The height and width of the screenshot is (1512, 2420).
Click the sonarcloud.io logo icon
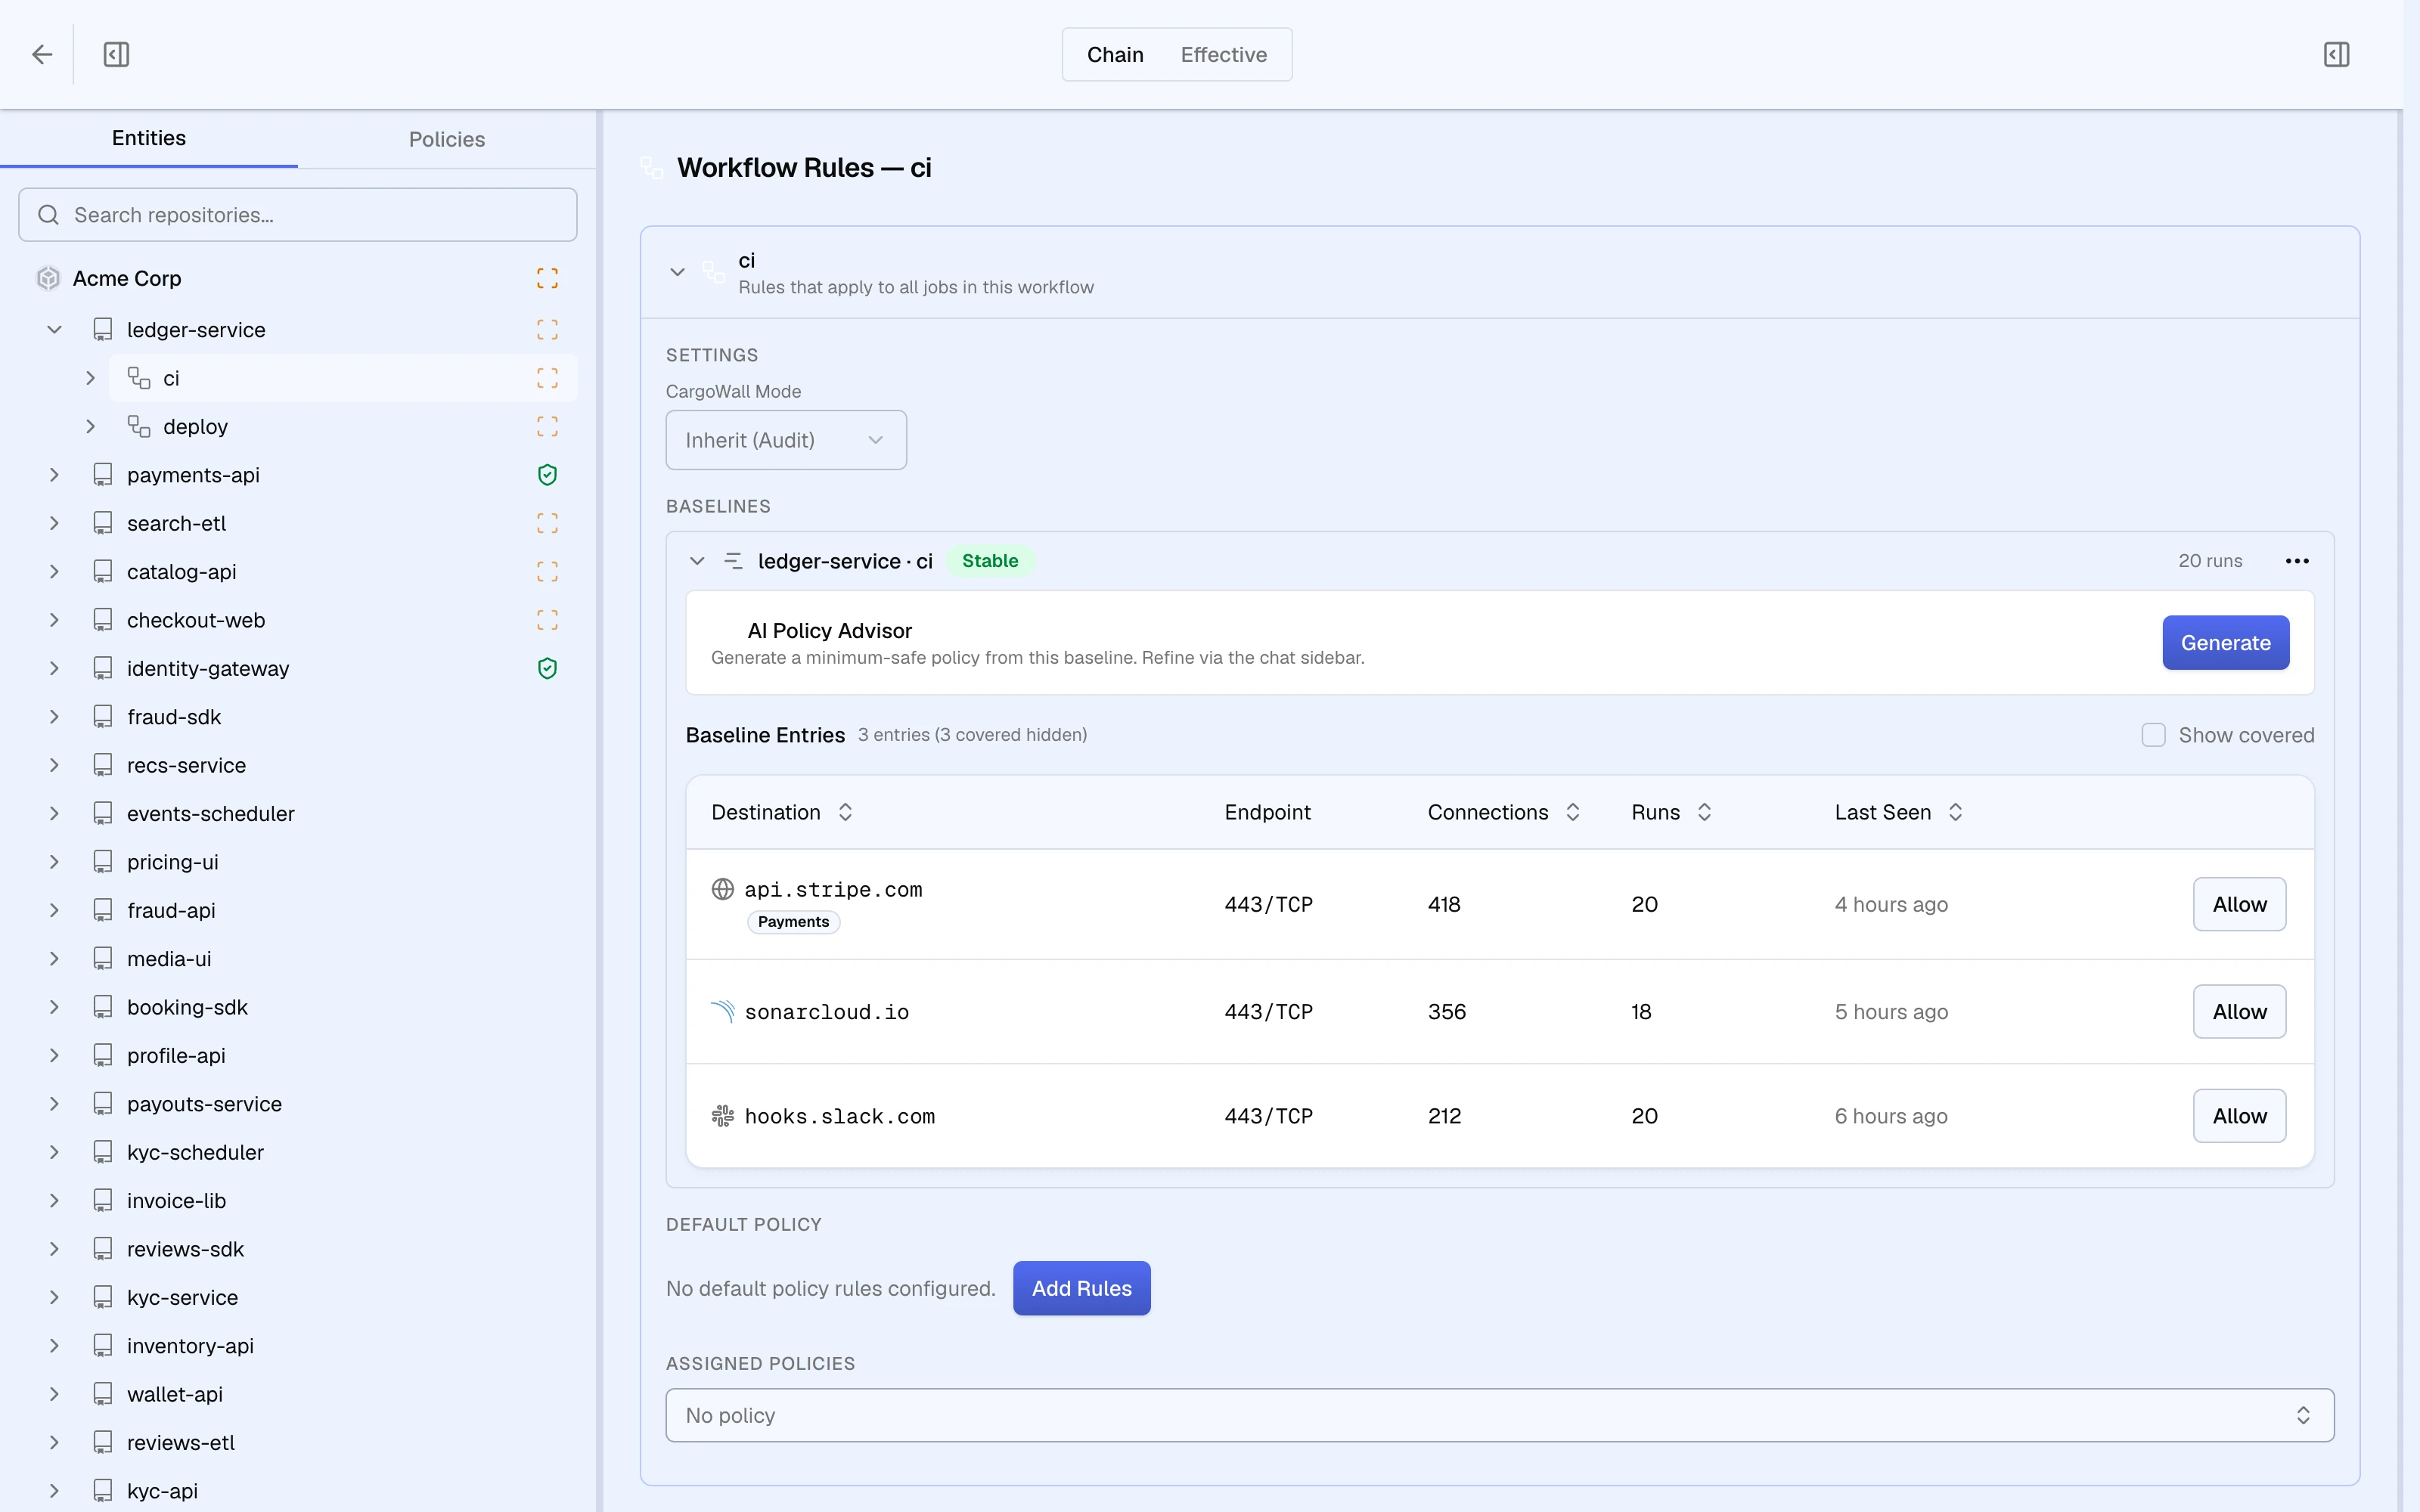click(x=722, y=1011)
